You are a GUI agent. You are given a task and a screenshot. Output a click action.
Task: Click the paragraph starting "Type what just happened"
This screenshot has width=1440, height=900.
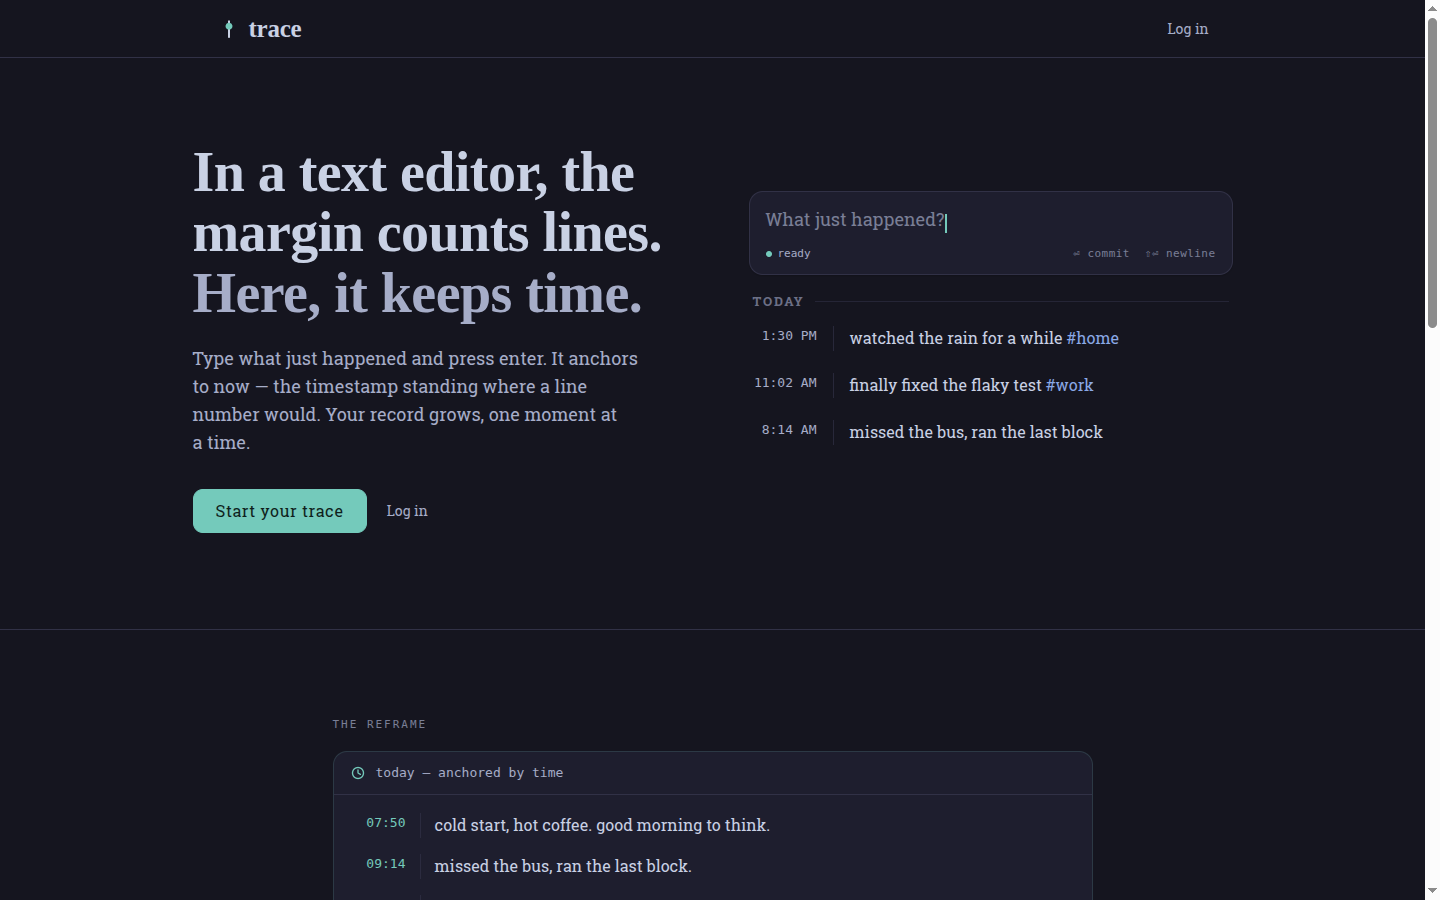415,400
